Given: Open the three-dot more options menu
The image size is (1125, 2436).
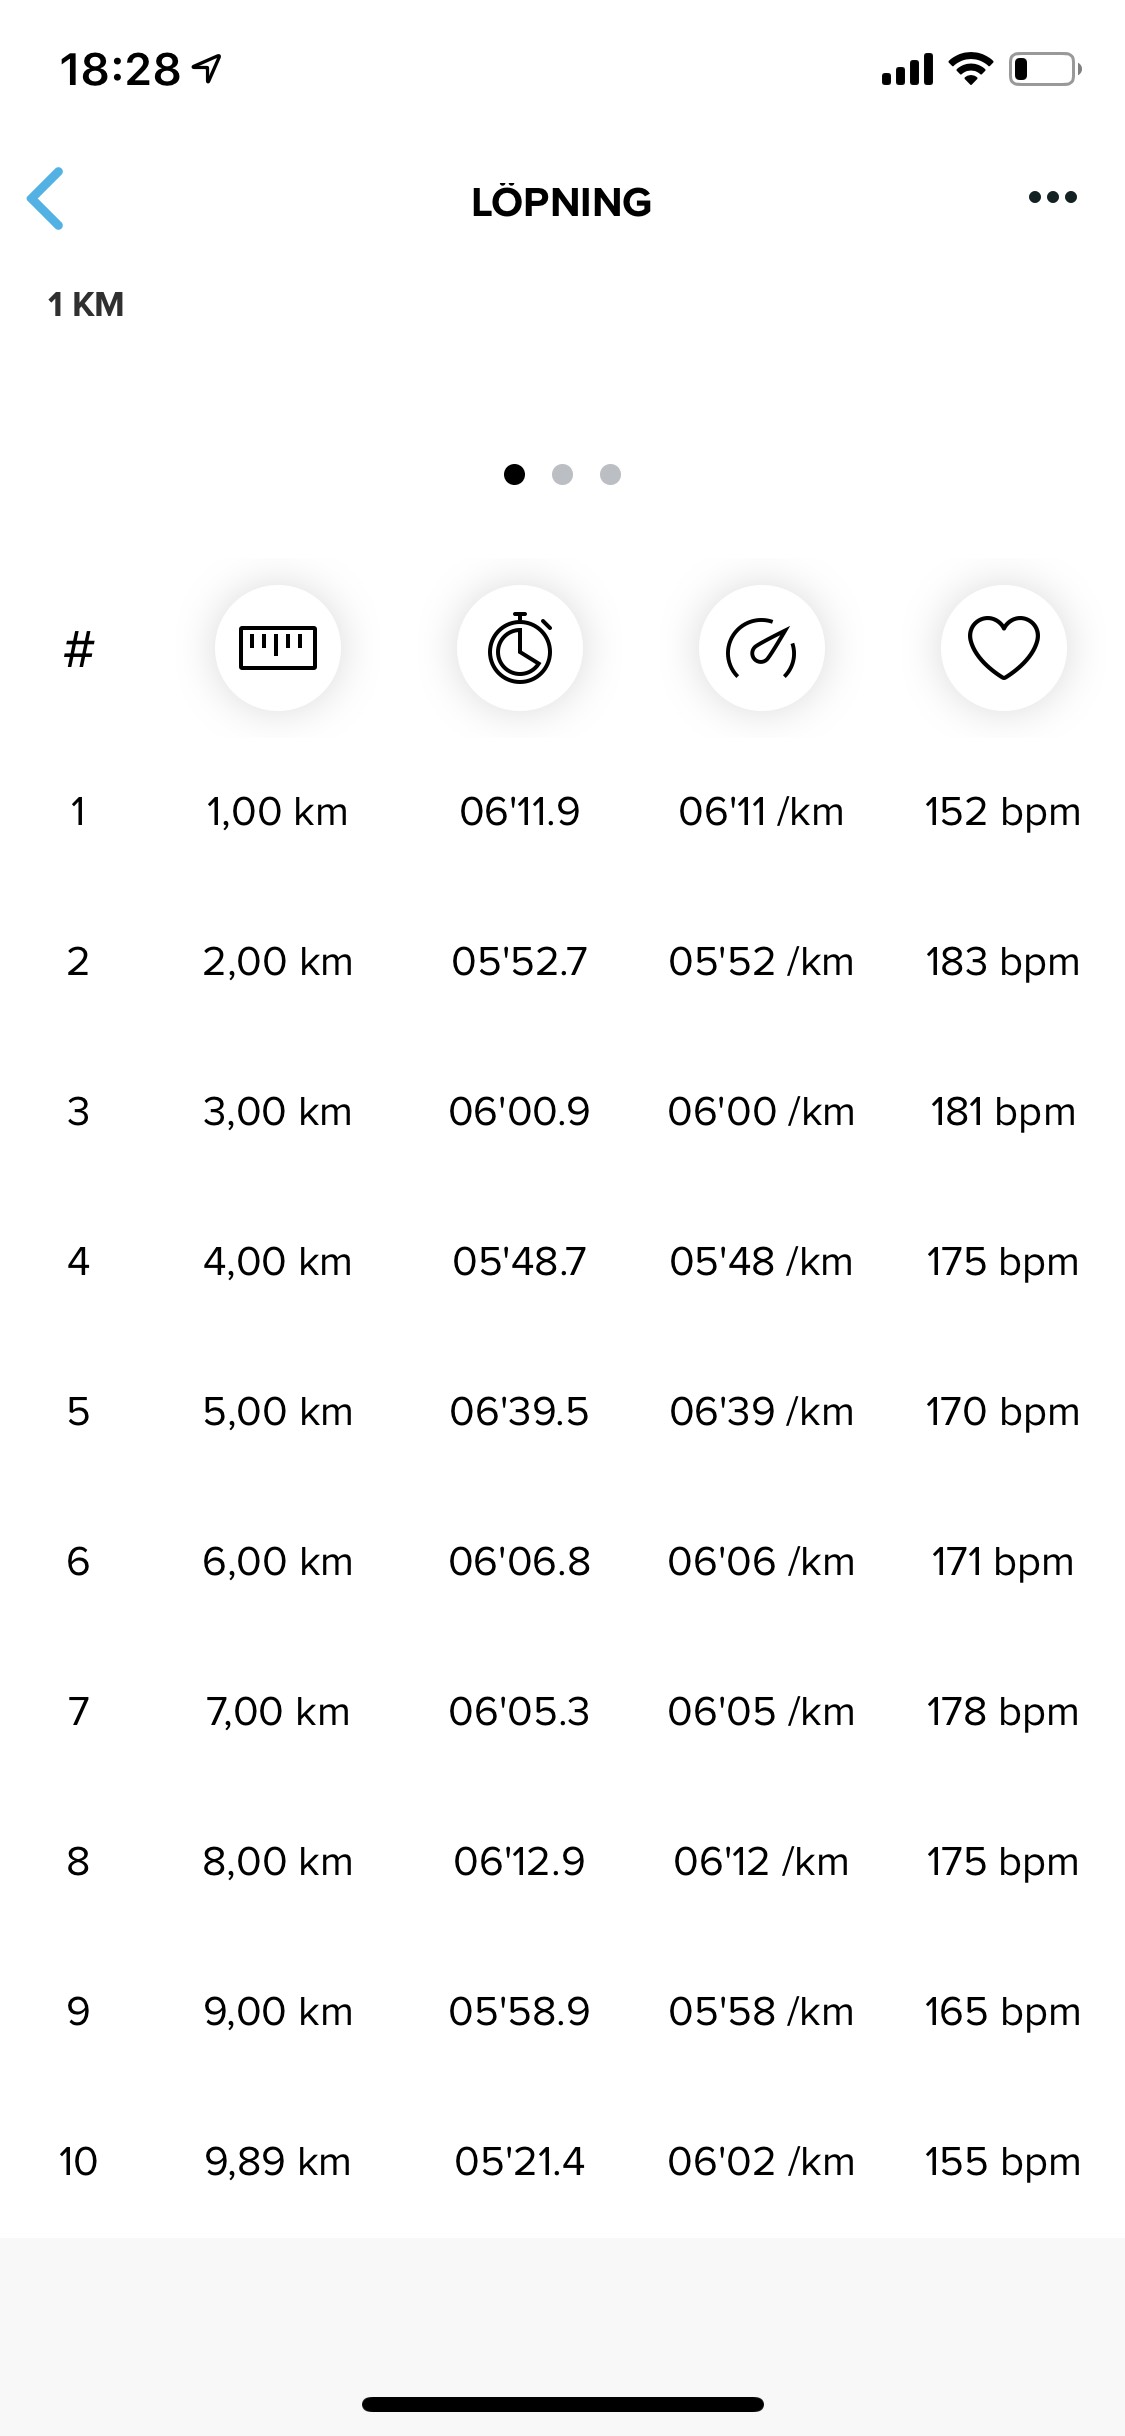Looking at the screenshot, I should (1052, 197).
